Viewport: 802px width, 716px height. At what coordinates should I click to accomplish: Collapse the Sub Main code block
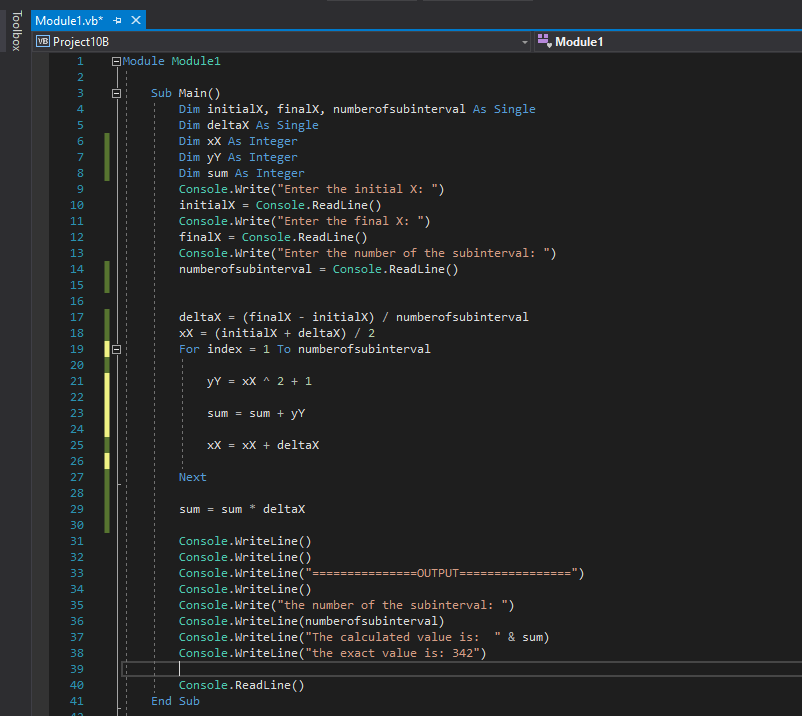click(116, 92)
